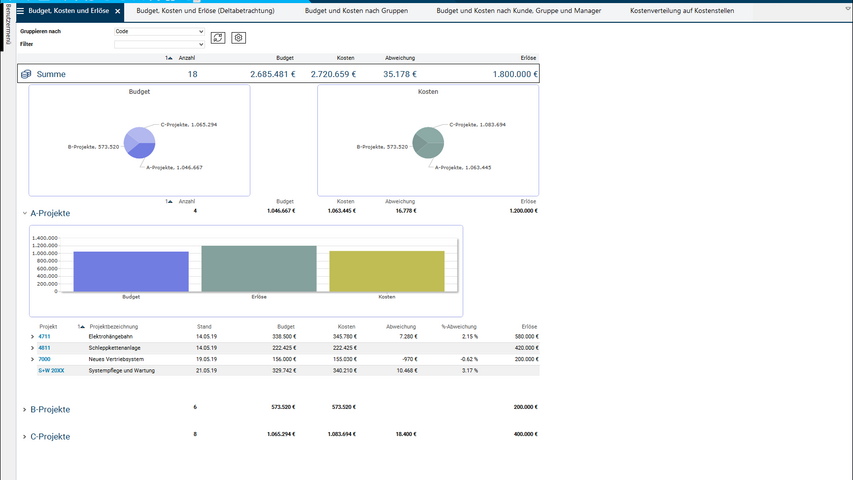The width and height of the screenshot is (853, 480).
Task: Expand the B-Projekte group
Action: tap(24, 409)
